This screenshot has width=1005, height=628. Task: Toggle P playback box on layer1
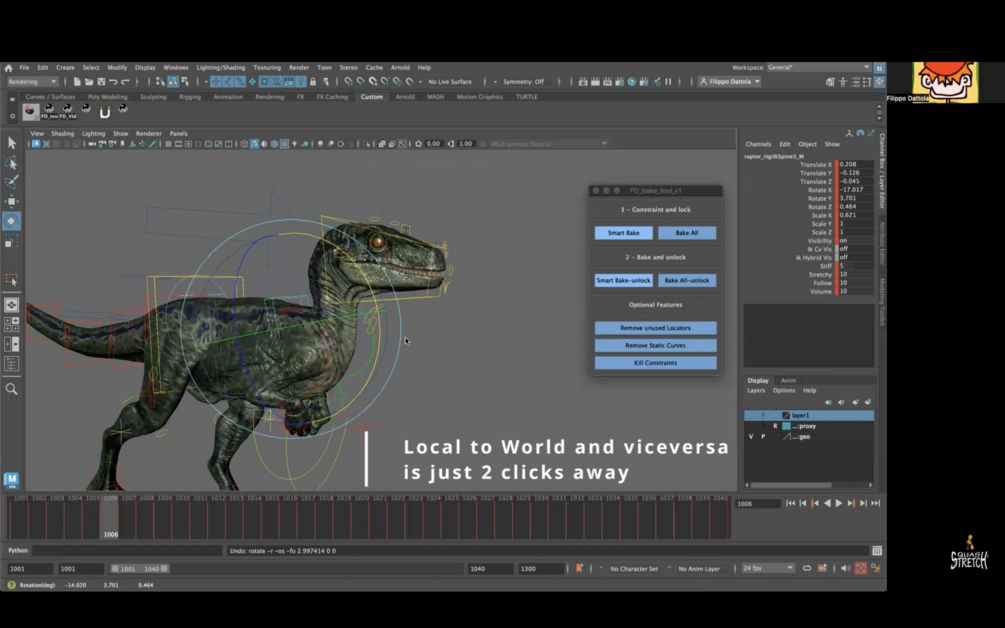point(763,415)
